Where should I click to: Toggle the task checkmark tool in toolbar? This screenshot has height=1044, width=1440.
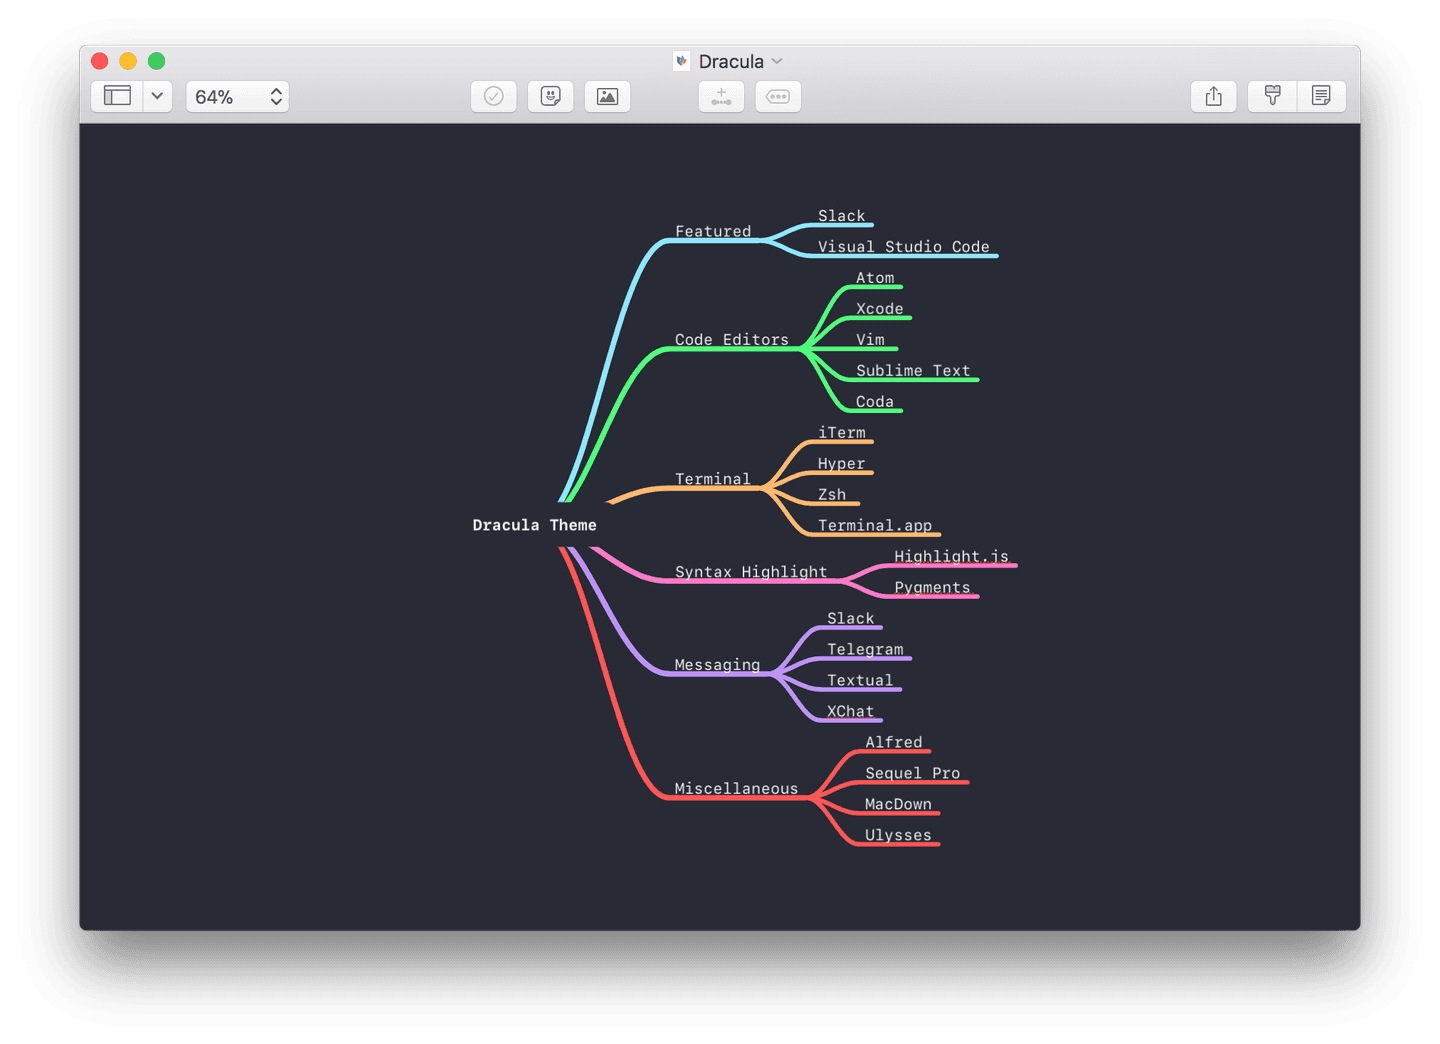tap(493, 96)
